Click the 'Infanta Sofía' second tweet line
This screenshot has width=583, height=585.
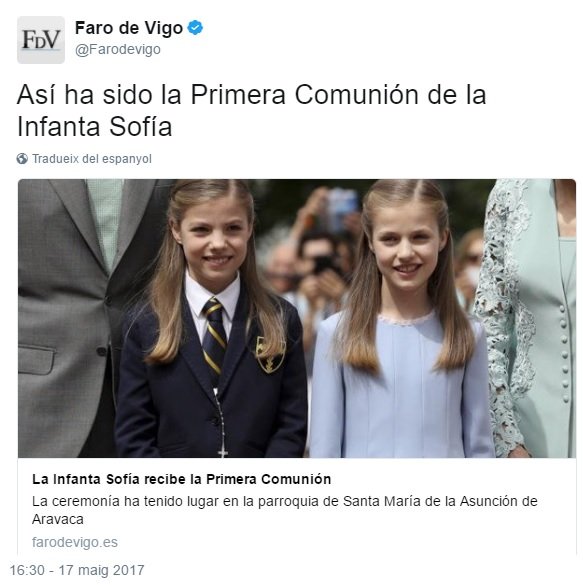coord(94,127)
